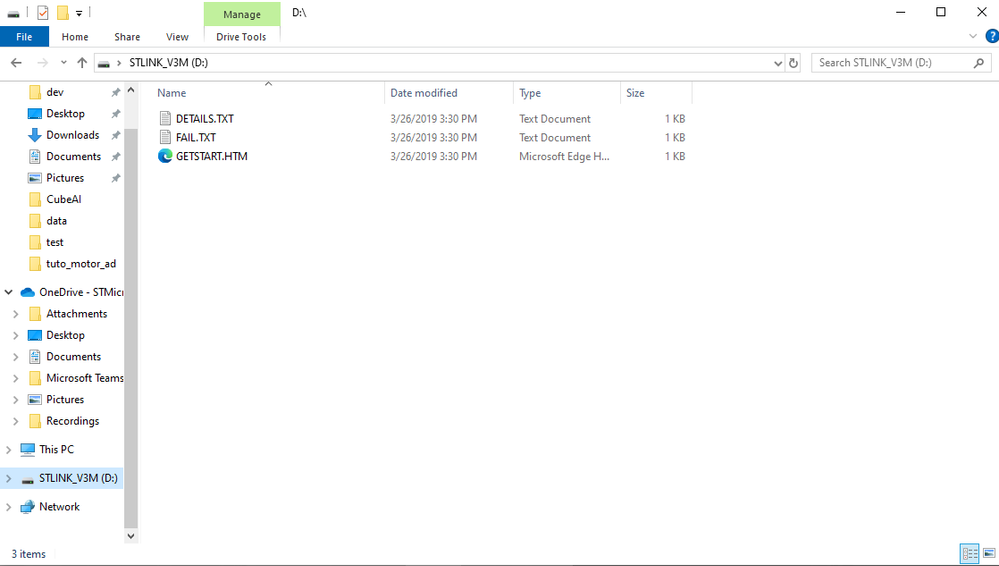Switch to the Share ribbon tab
This screenshot has width=999, height=566.
pos(127,37)
